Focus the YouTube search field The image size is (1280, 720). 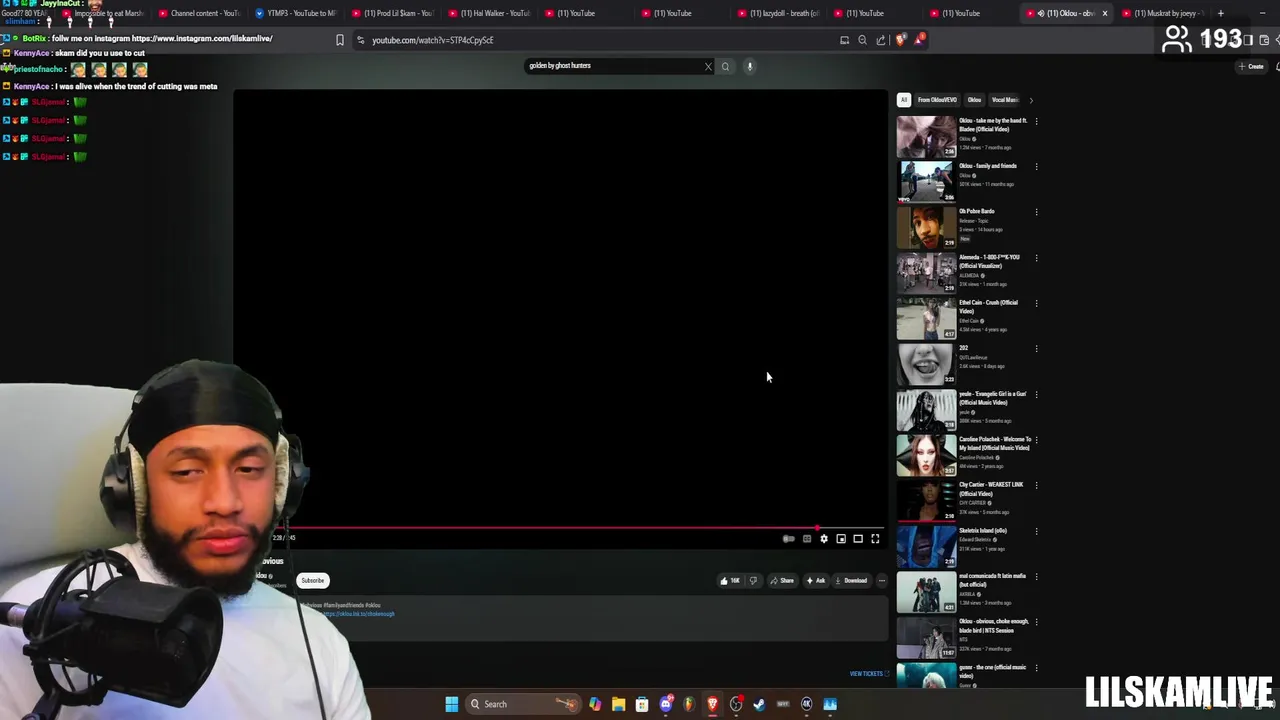coord(613,66)
